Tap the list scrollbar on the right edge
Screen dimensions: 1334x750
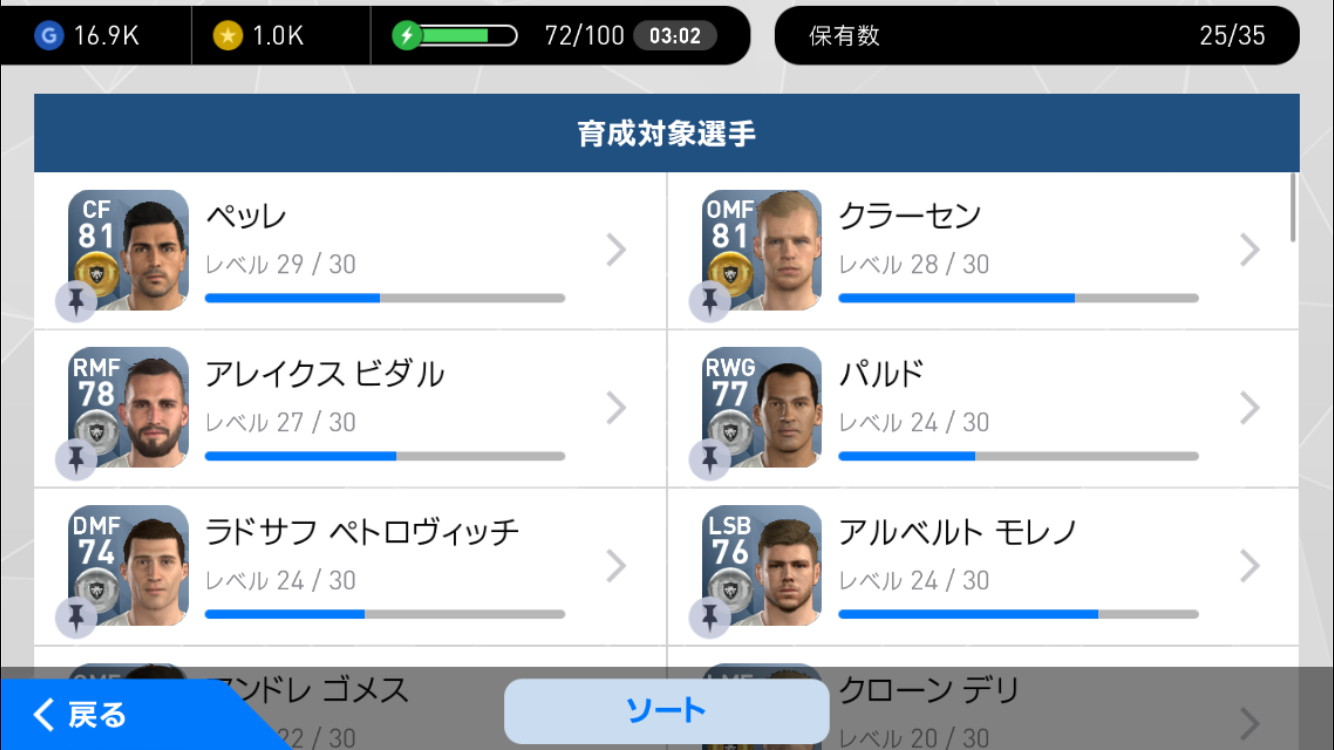pyautogui.click(x=1293, y=207)
